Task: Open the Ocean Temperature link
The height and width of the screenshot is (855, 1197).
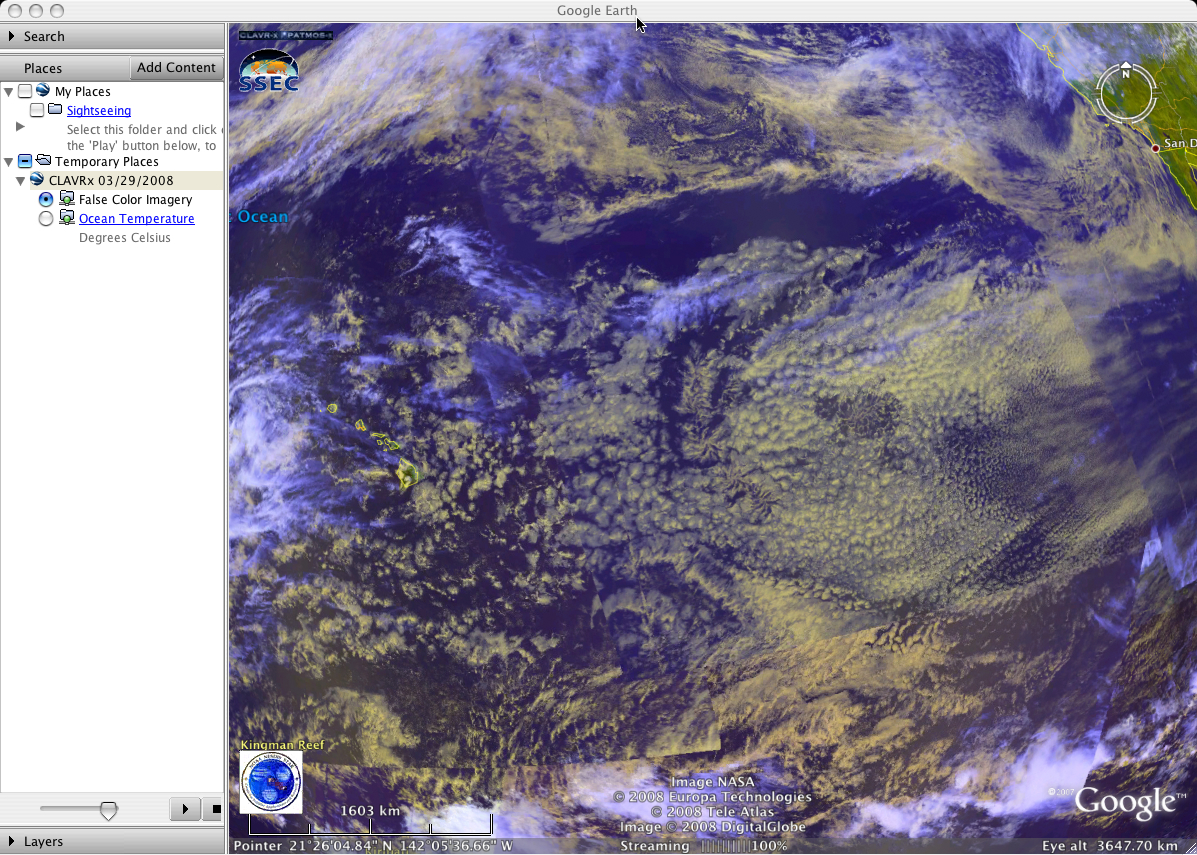Action: tap(137, 218)
